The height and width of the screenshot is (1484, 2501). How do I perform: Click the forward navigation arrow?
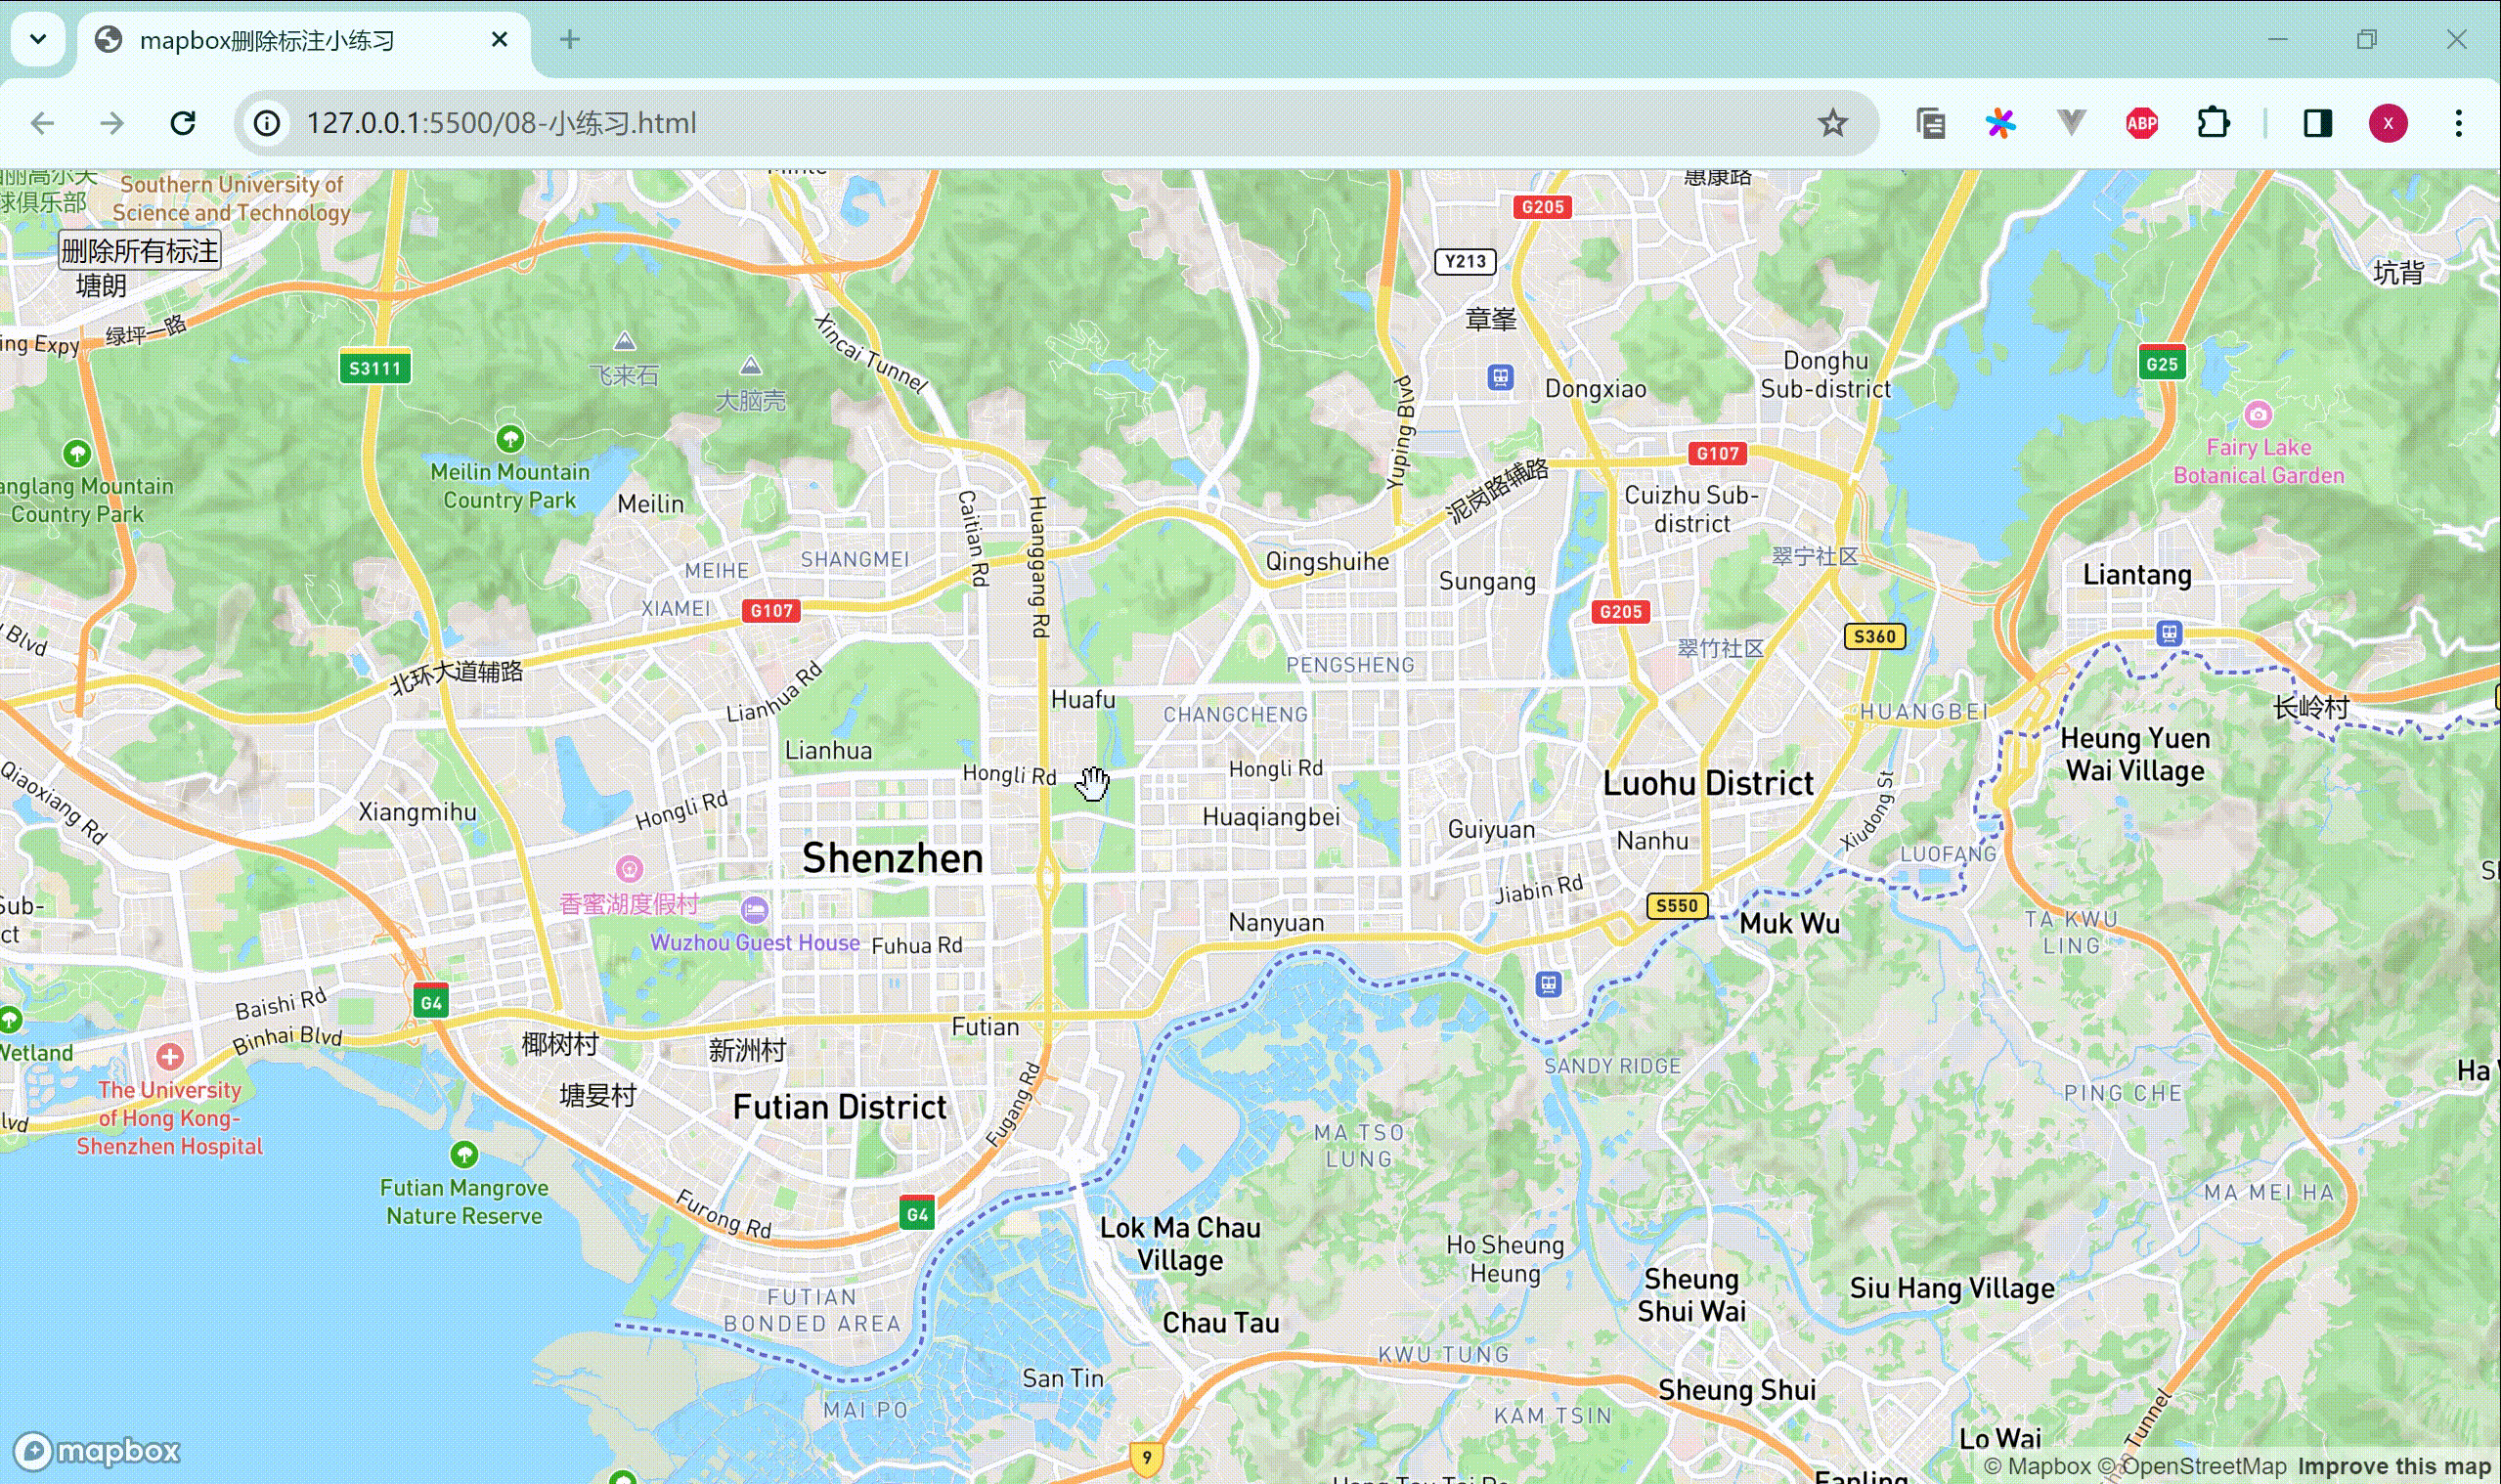pos(112,123)
